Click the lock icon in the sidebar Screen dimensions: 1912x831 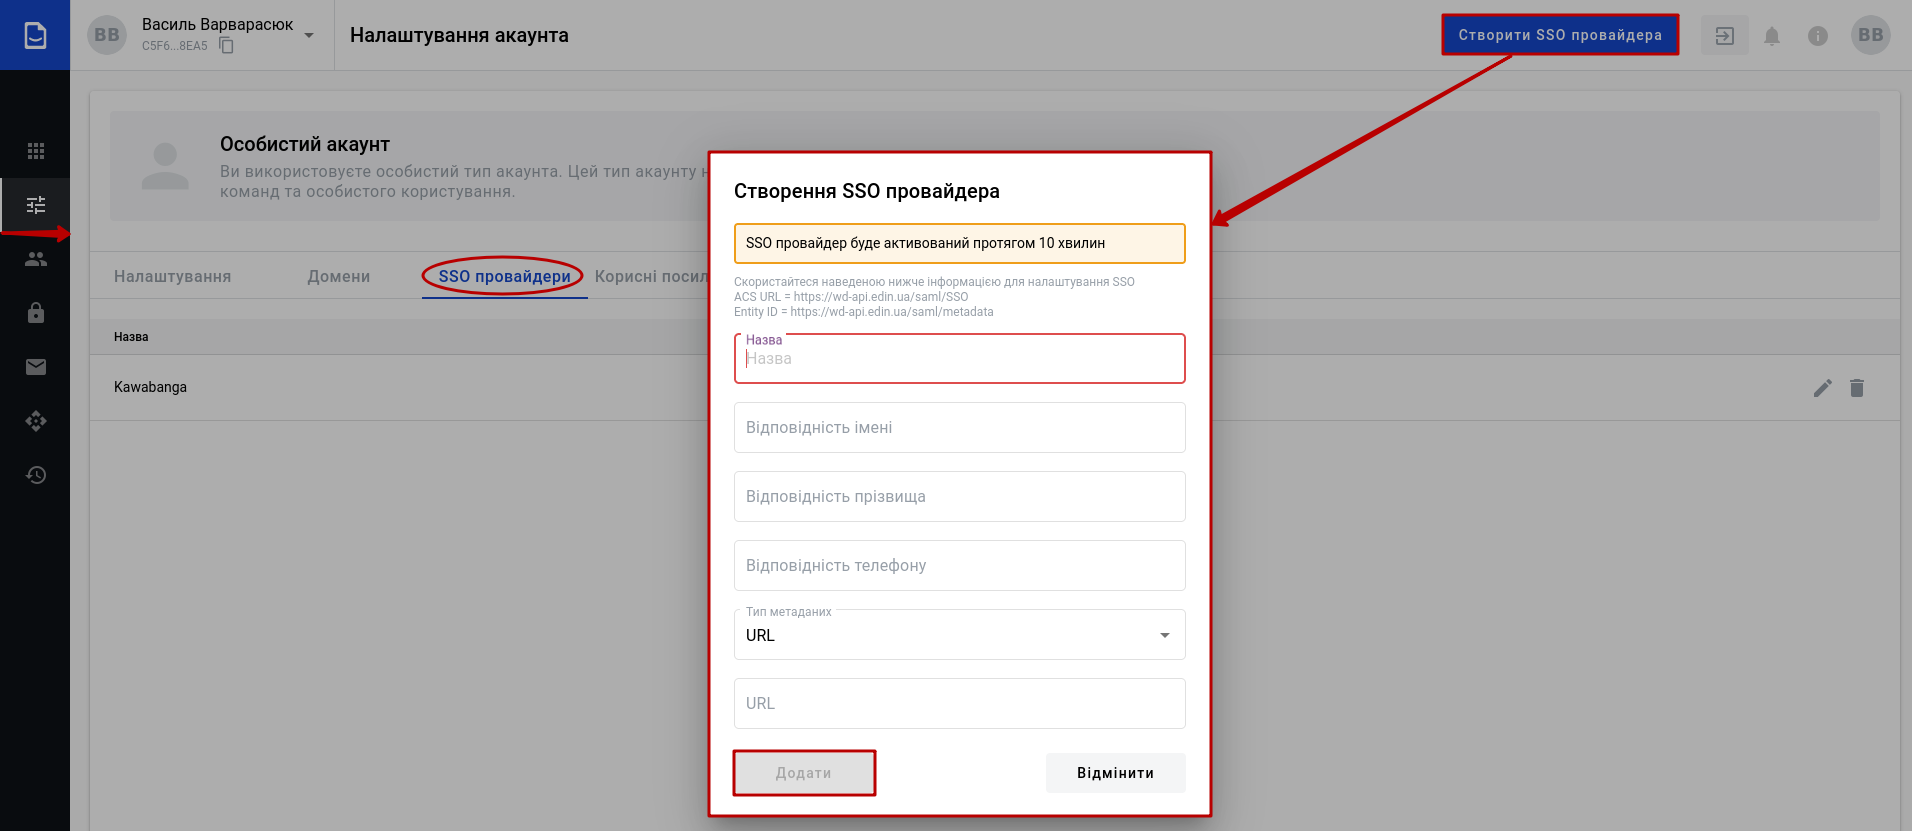coord(36,313)
